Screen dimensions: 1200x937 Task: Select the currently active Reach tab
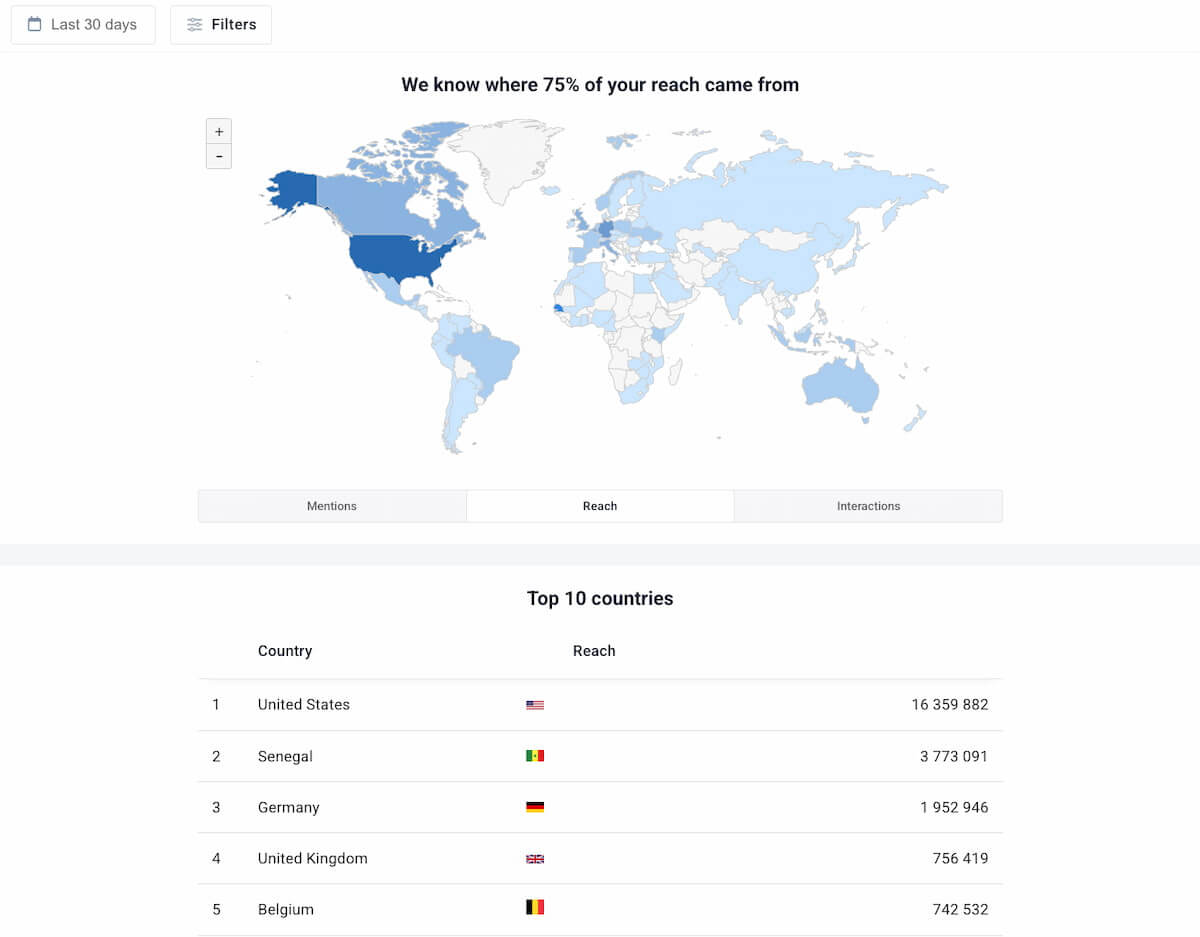coord(600,506)
